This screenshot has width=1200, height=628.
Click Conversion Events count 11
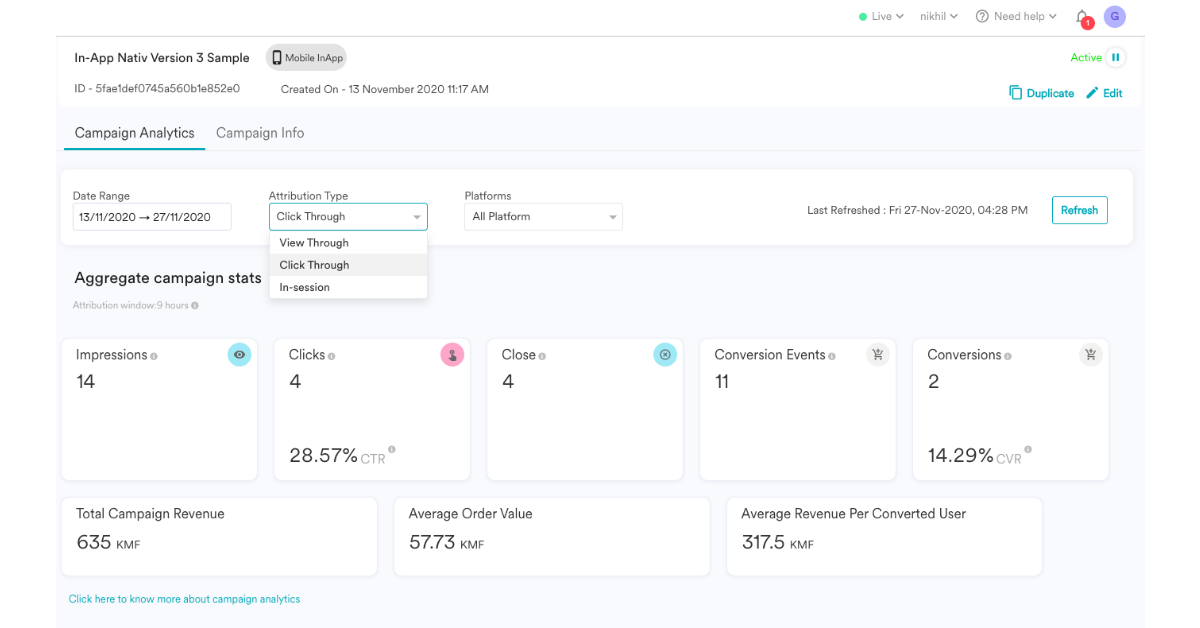(722, 381)
